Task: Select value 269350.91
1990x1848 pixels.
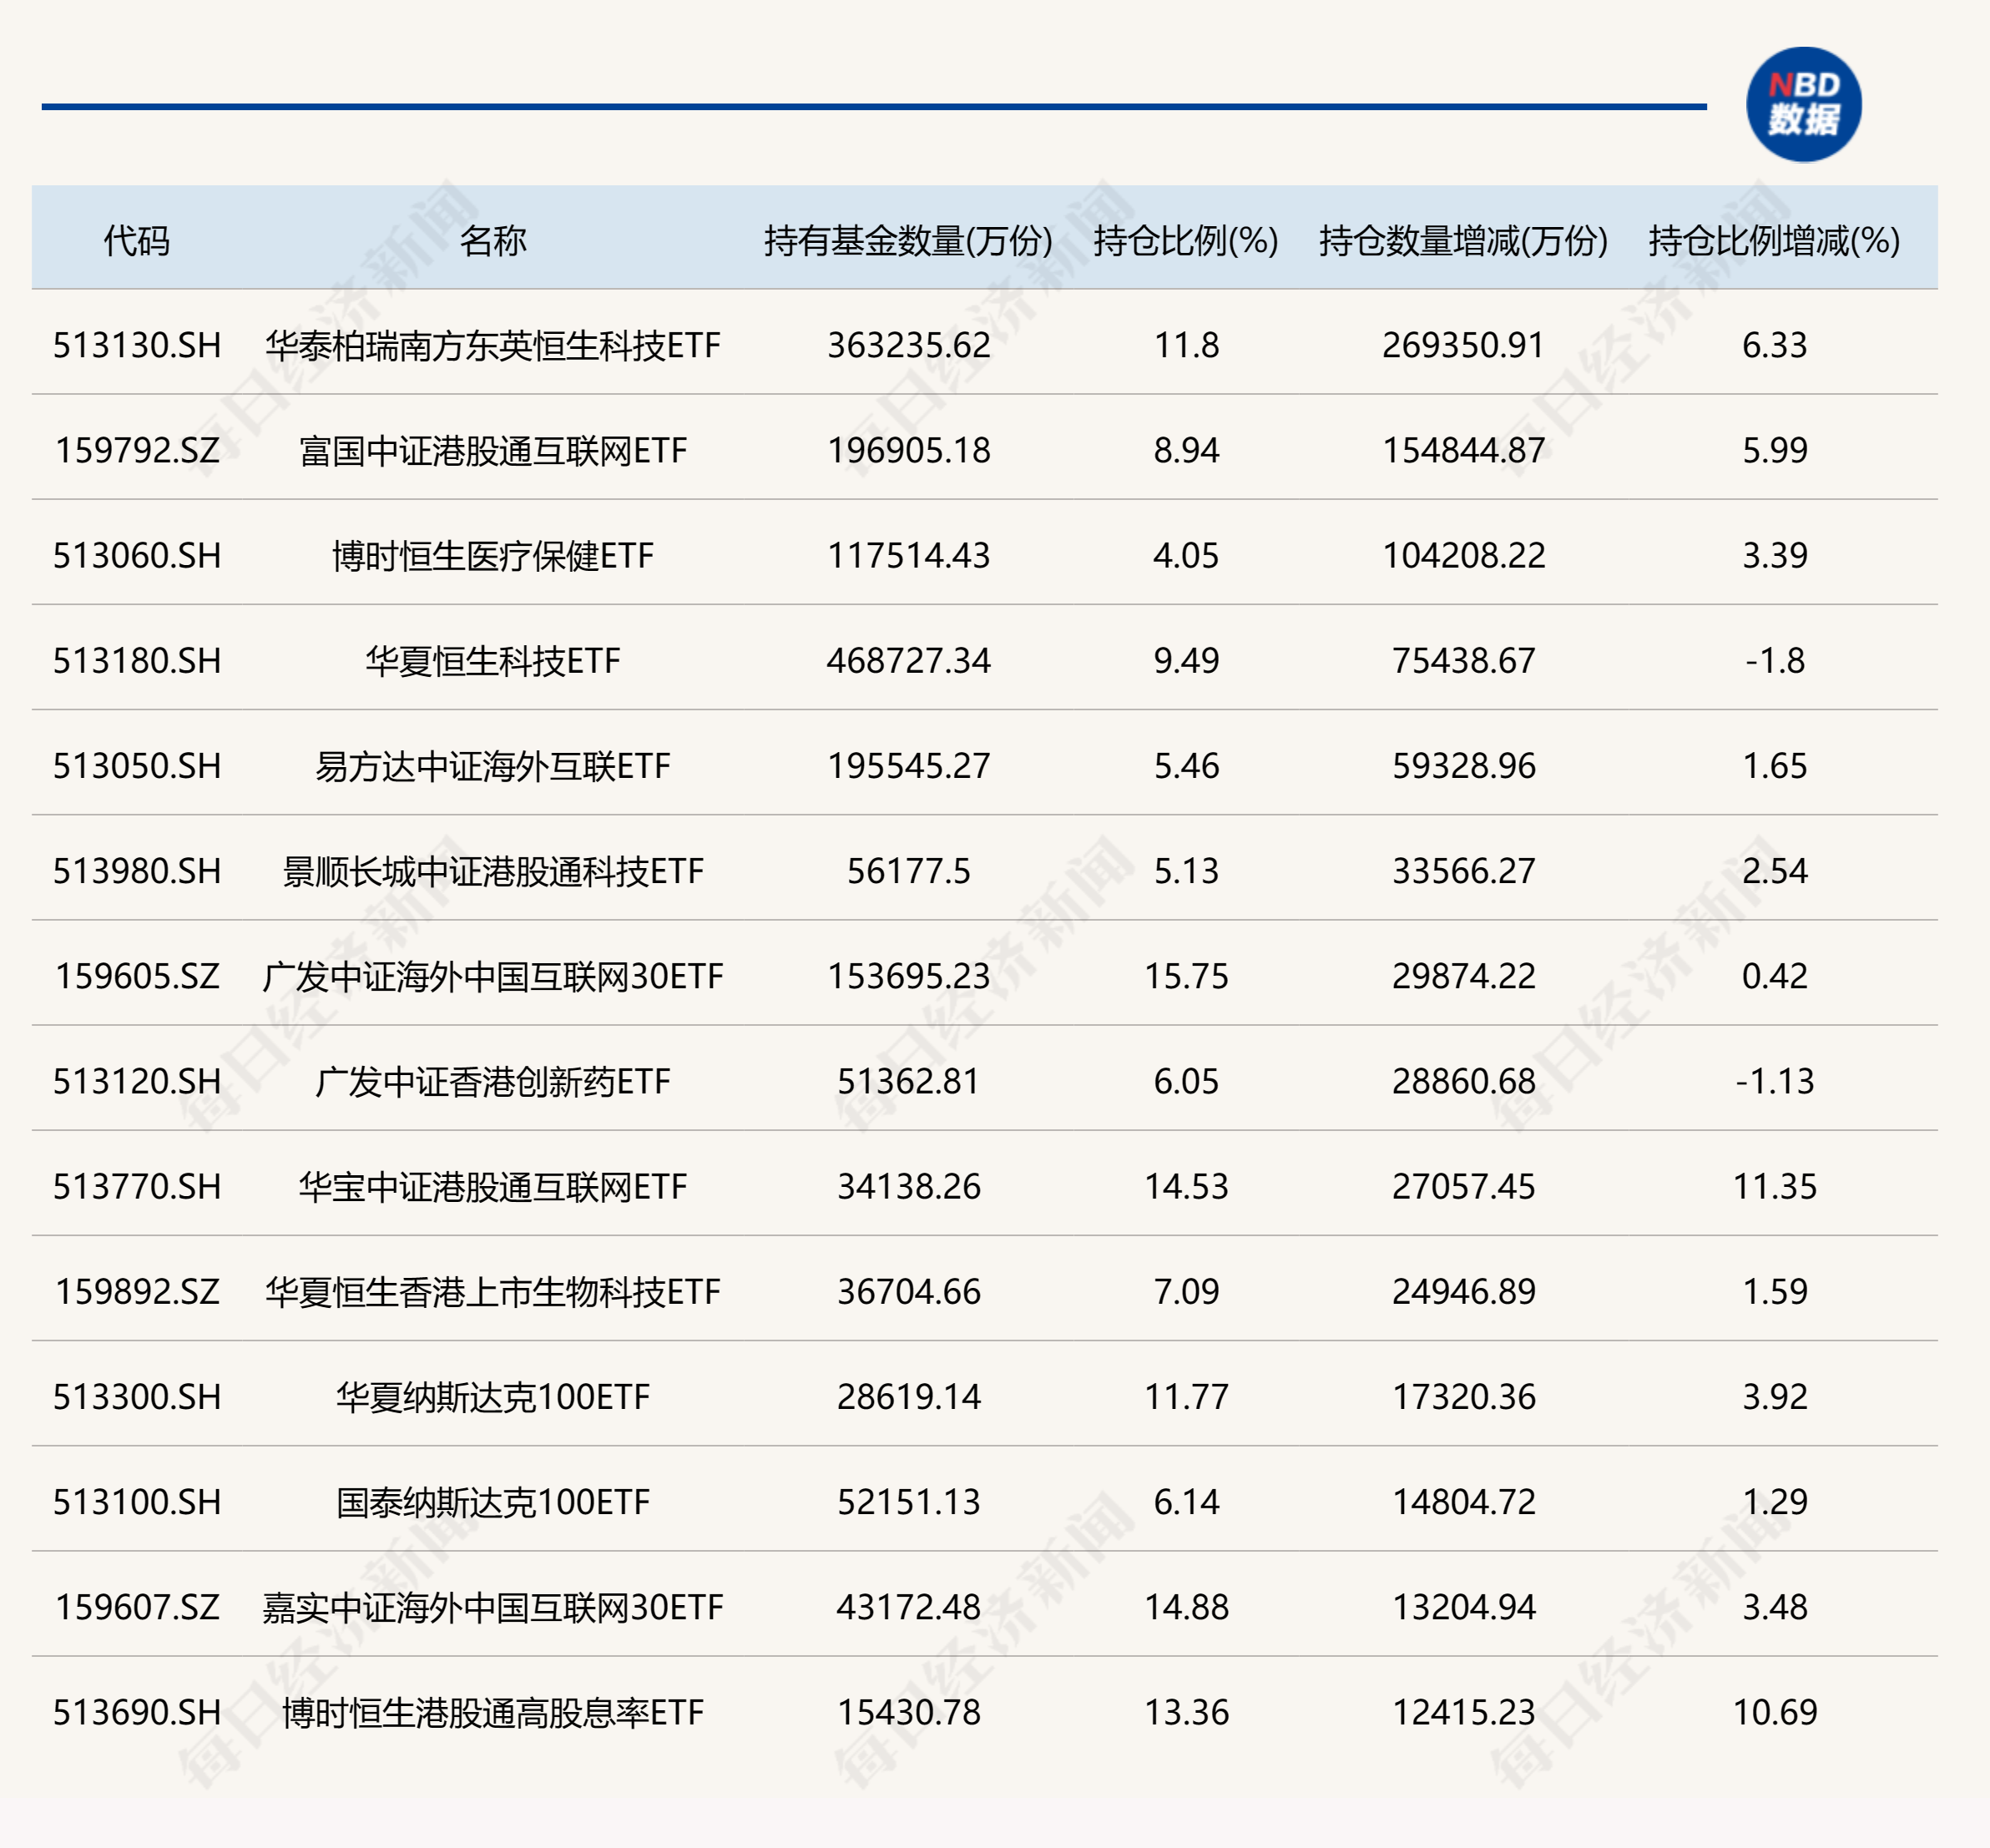Action: click(1463, 345)
